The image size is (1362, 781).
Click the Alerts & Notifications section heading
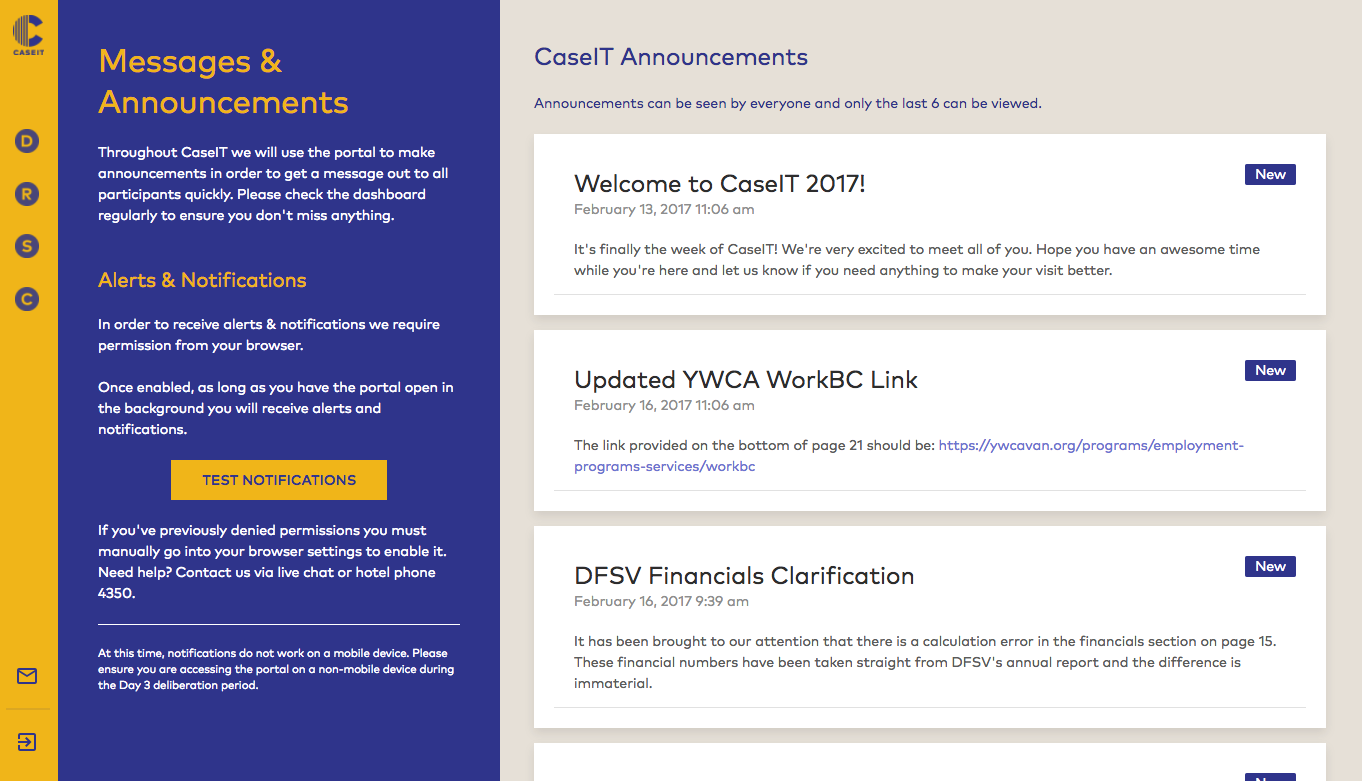coord(202,280)
